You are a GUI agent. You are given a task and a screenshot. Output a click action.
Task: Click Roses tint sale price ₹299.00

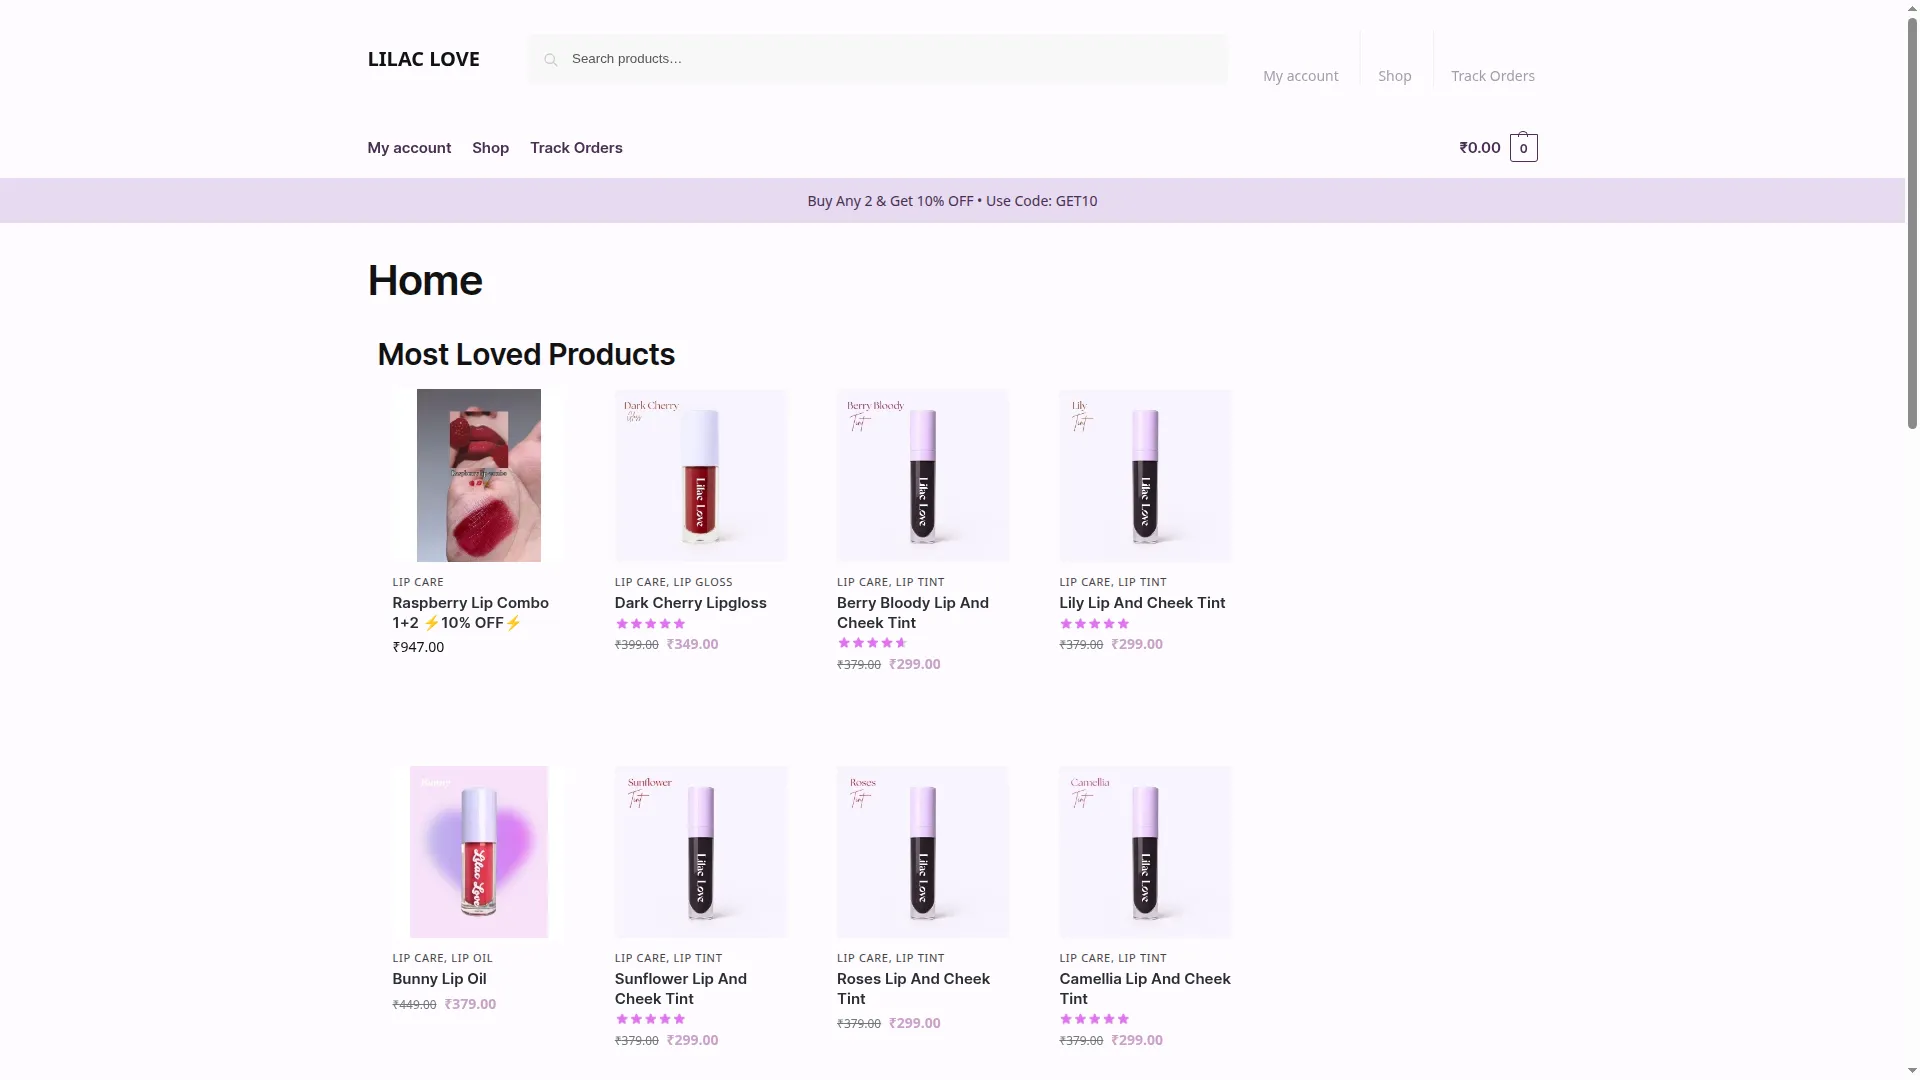coord(914,1023)
